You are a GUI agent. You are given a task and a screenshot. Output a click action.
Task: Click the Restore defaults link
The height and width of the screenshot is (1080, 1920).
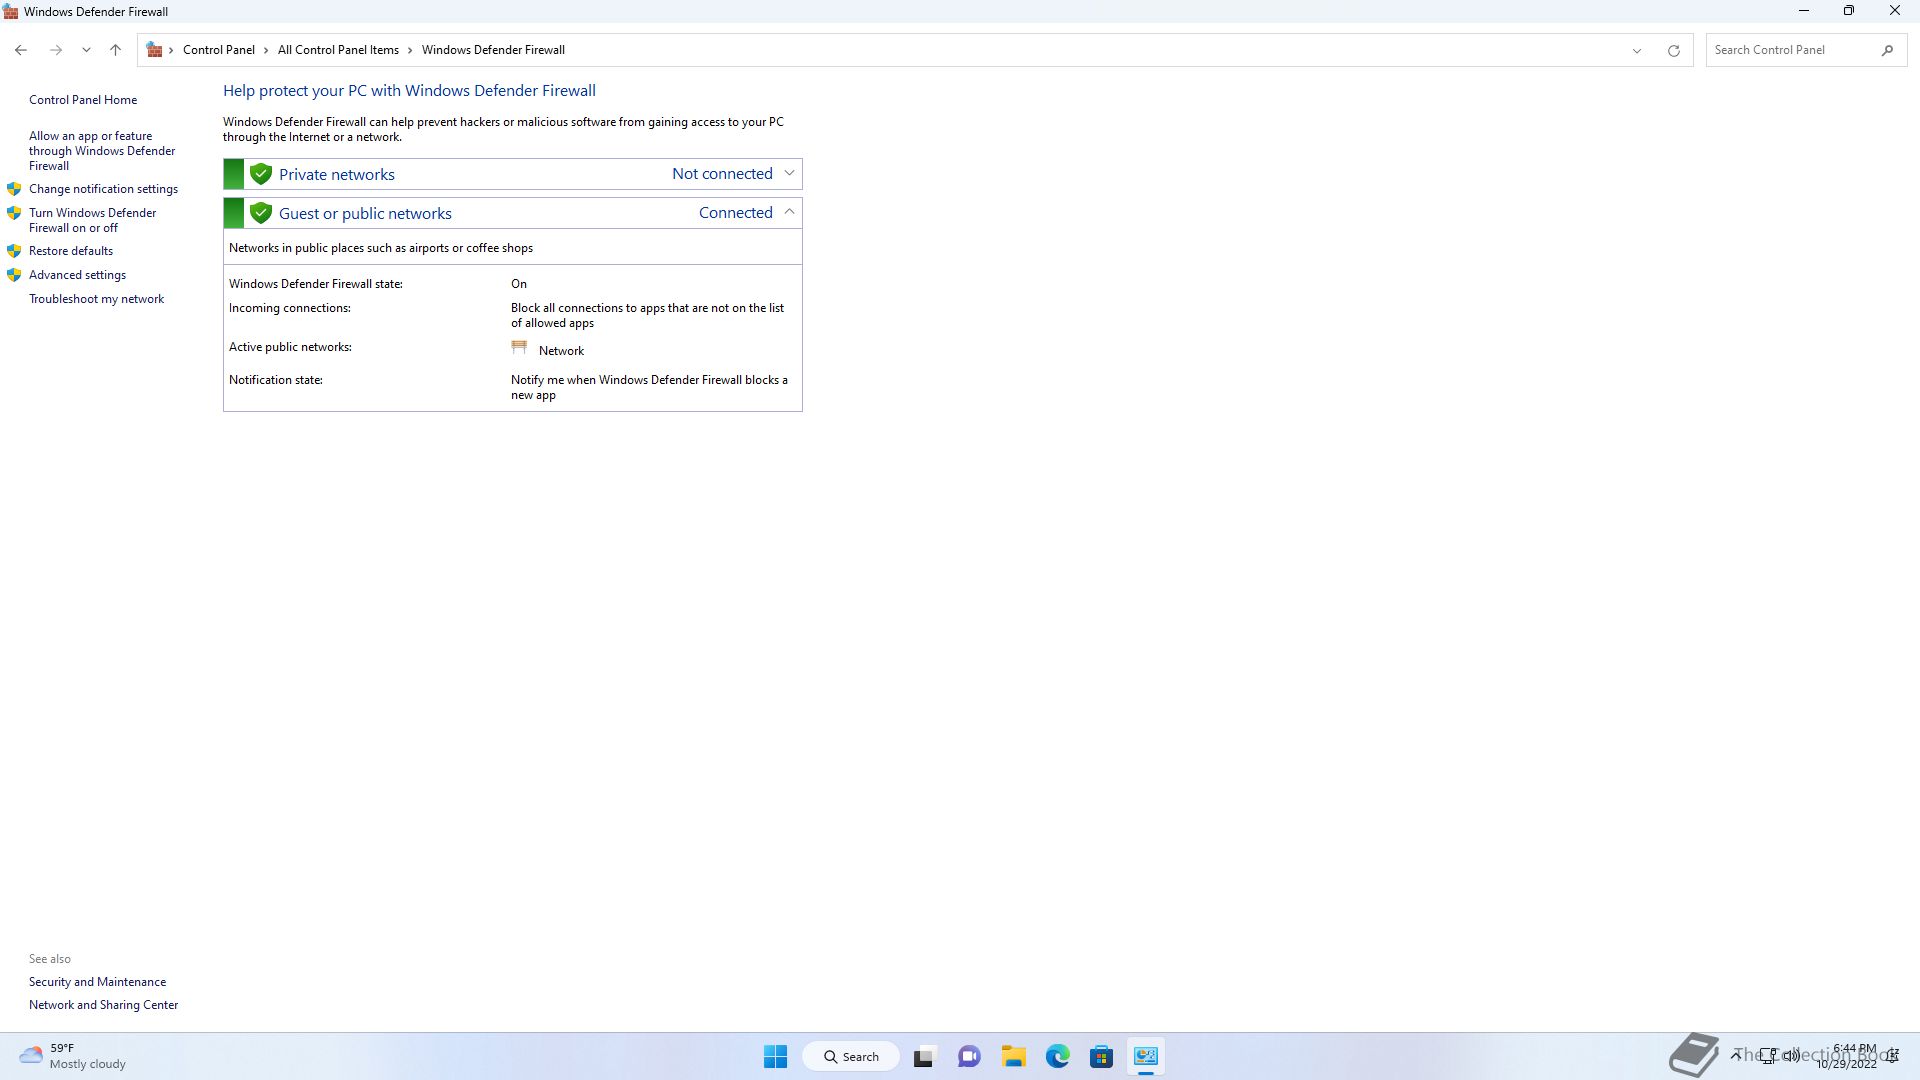70,251
